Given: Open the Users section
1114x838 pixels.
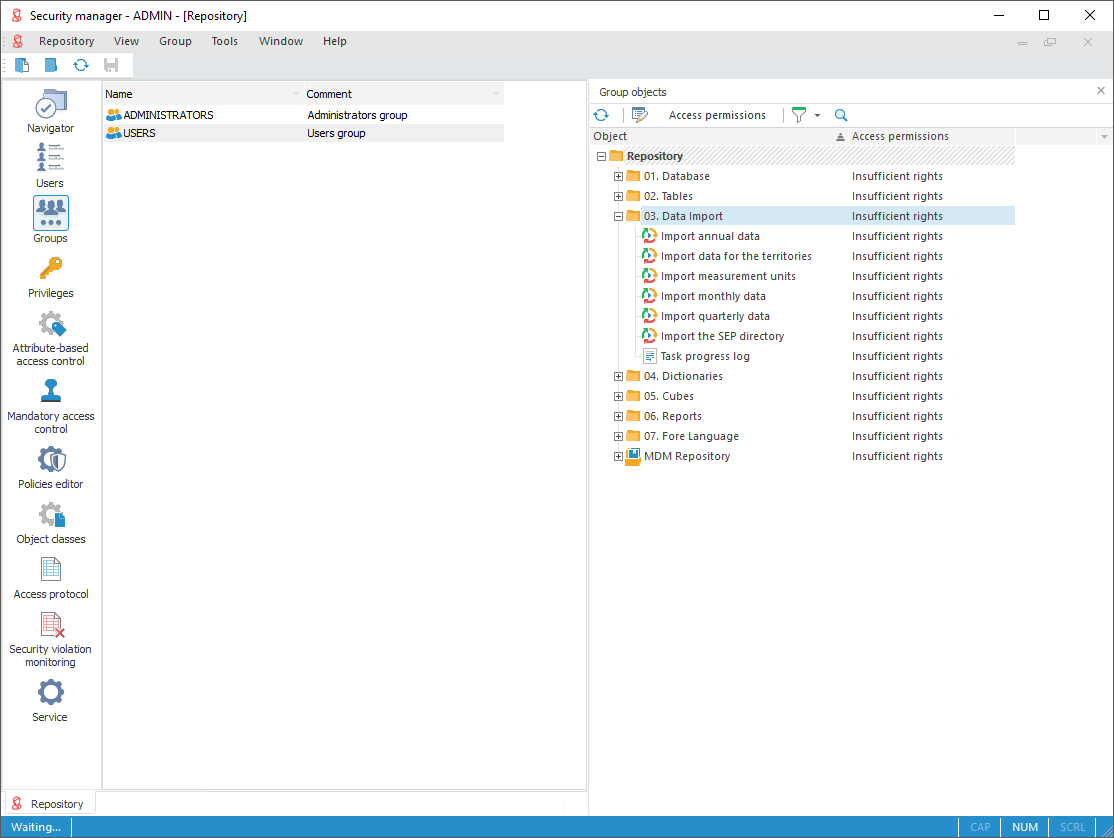Looking at the screenshot, I should [50, 165].
